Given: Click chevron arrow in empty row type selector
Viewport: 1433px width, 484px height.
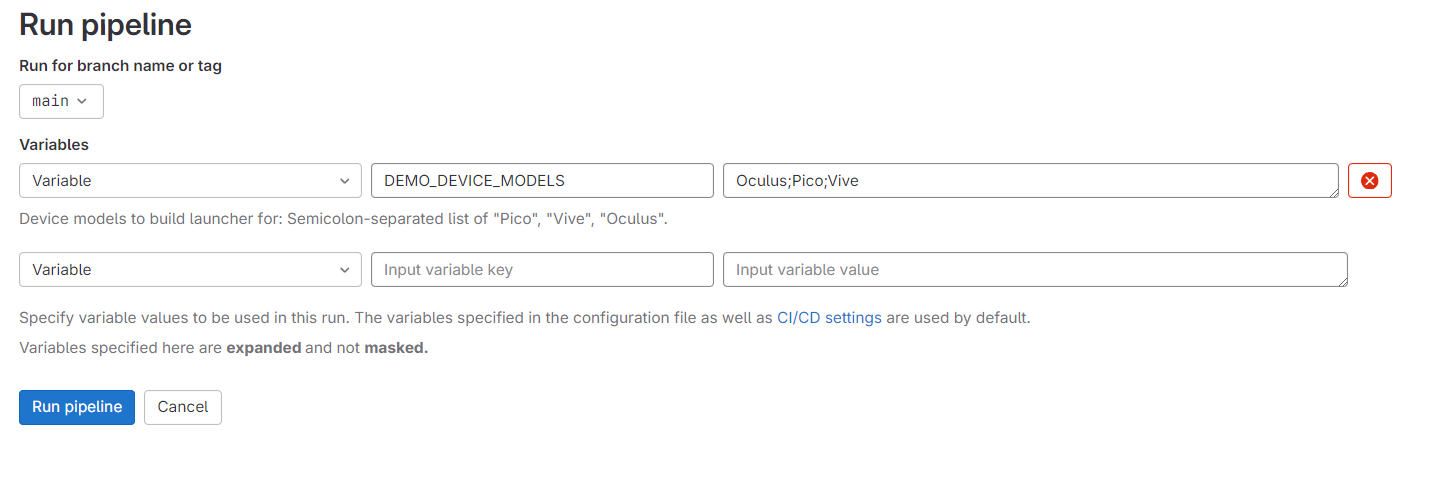Looking at the screenshot, I should [344, 270].
